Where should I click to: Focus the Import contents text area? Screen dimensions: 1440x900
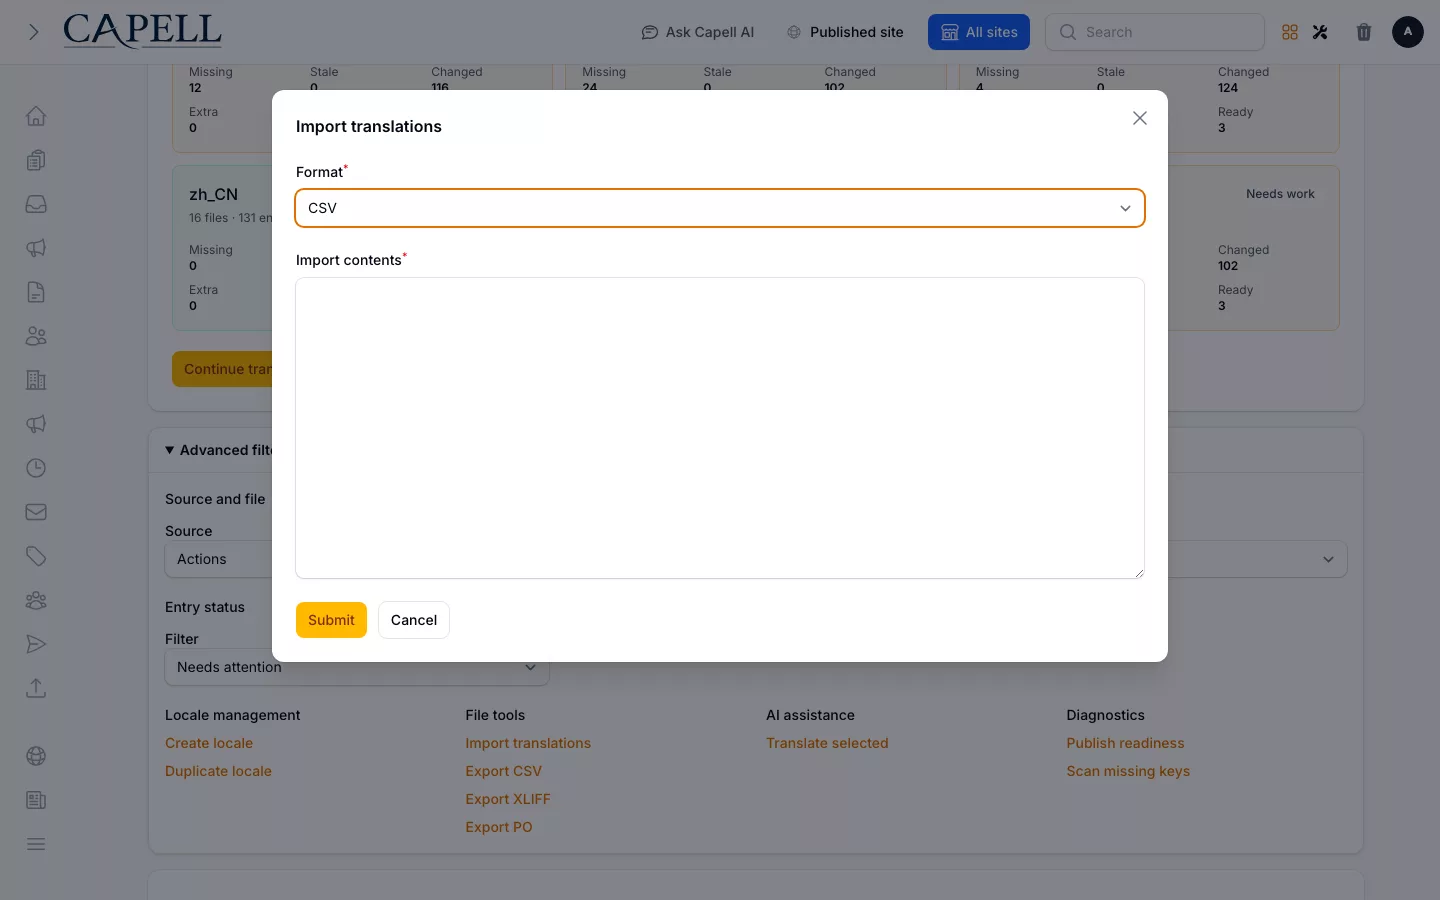pos(720,428)
